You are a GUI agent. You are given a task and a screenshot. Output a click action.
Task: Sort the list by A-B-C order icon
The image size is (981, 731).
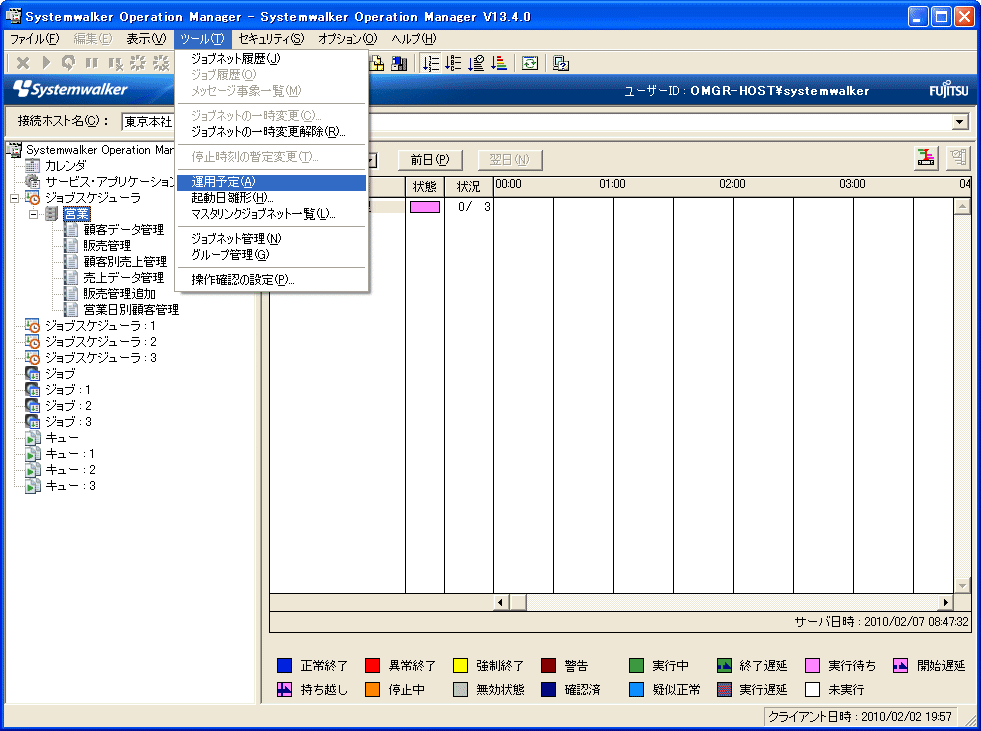(x=453, y=63)
